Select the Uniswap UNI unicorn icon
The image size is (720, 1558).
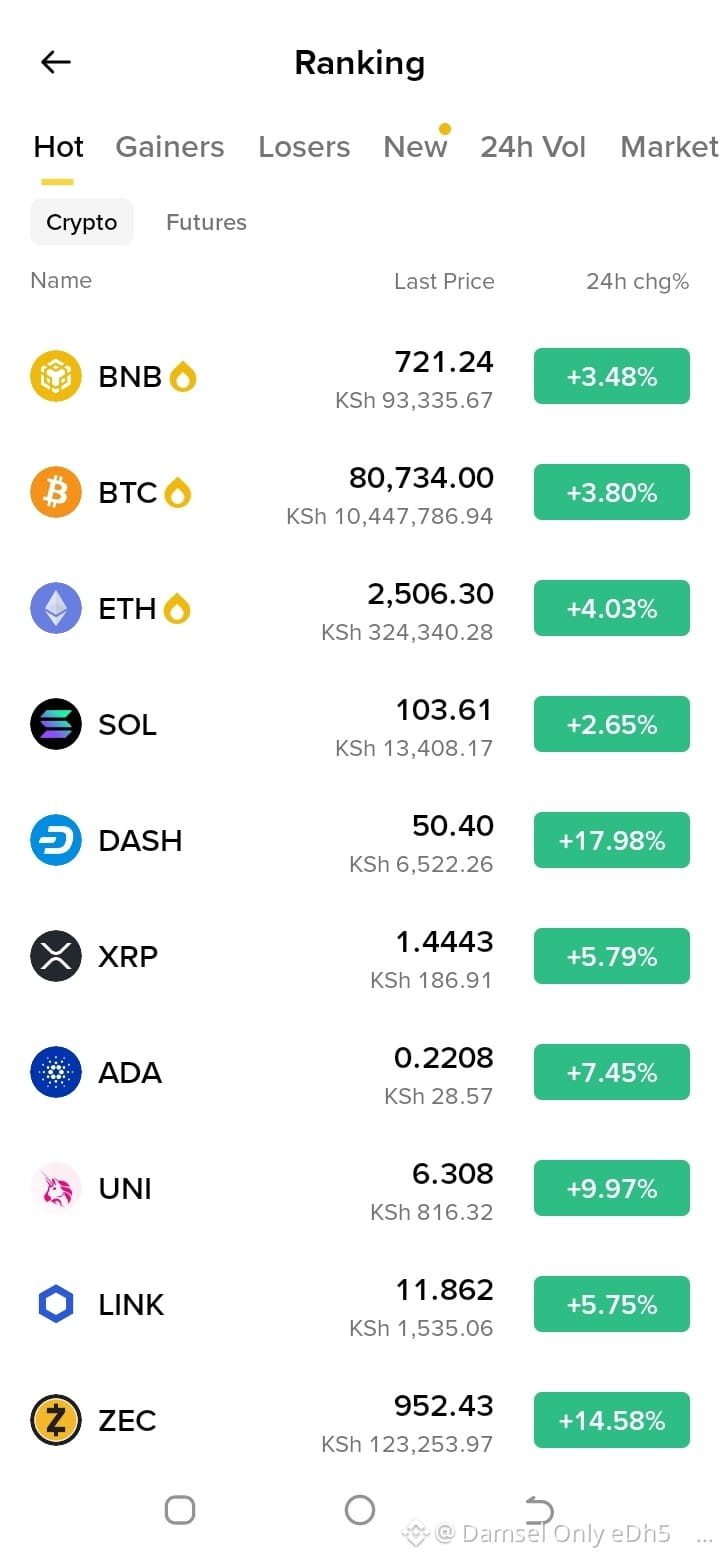pyautogui.click(x=56, y=1188)
